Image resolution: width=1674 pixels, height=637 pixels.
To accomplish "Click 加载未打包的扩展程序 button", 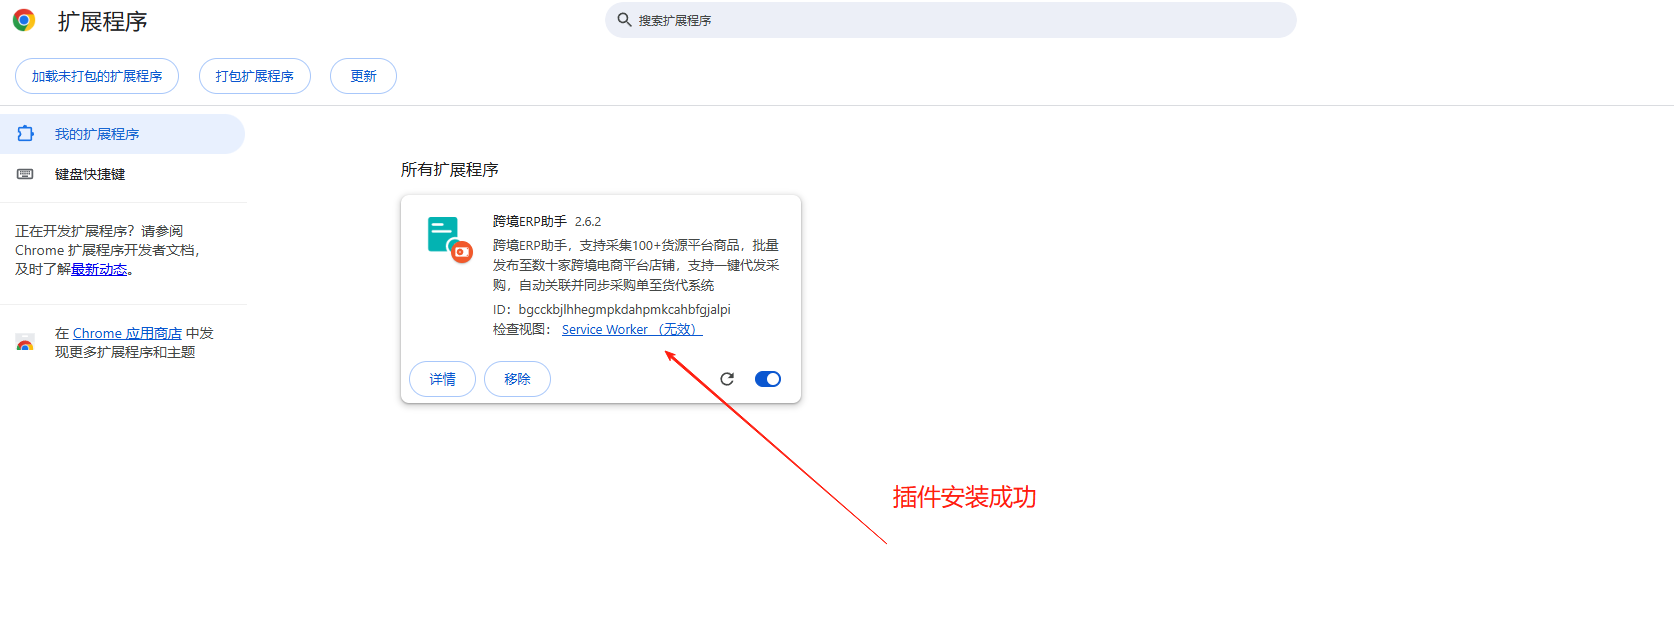I will pyautogui.click(x=97, y=76).
